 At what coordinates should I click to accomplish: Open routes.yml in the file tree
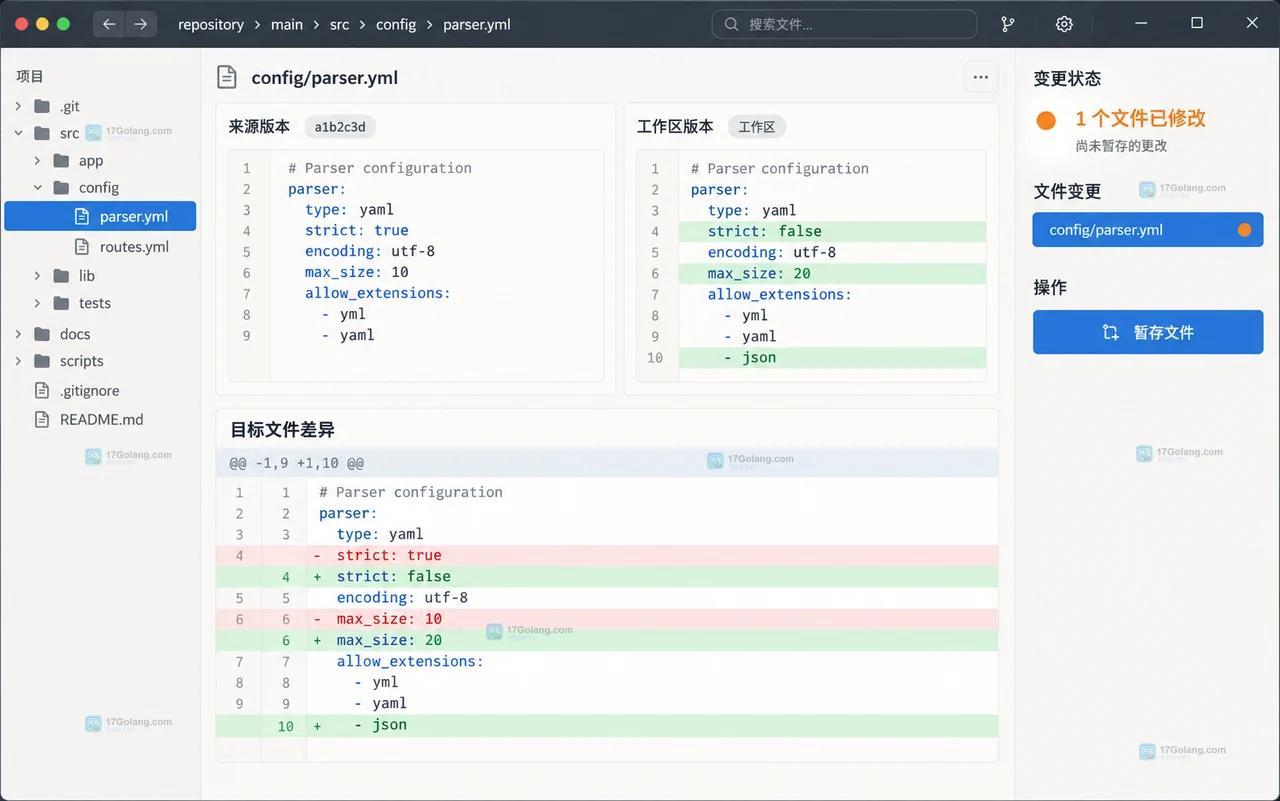click(x=134, y=246)
